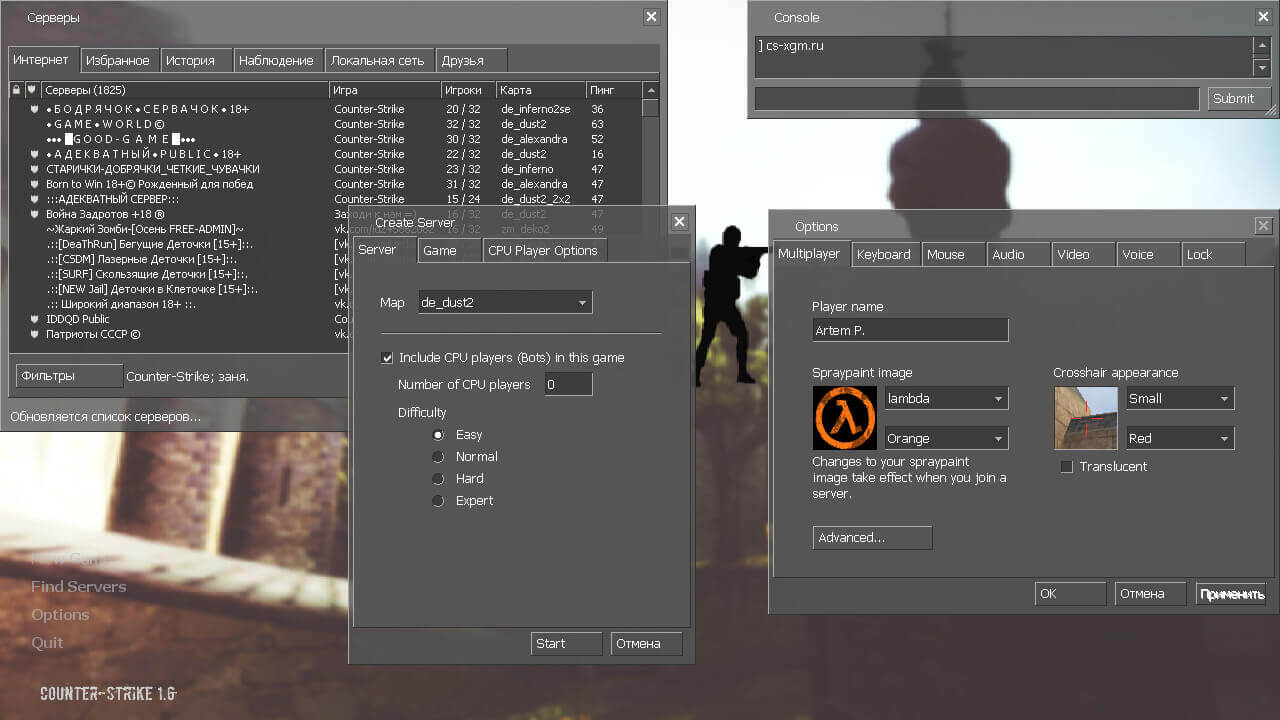Sort the server list by Пинг column

tap(613, 90)
